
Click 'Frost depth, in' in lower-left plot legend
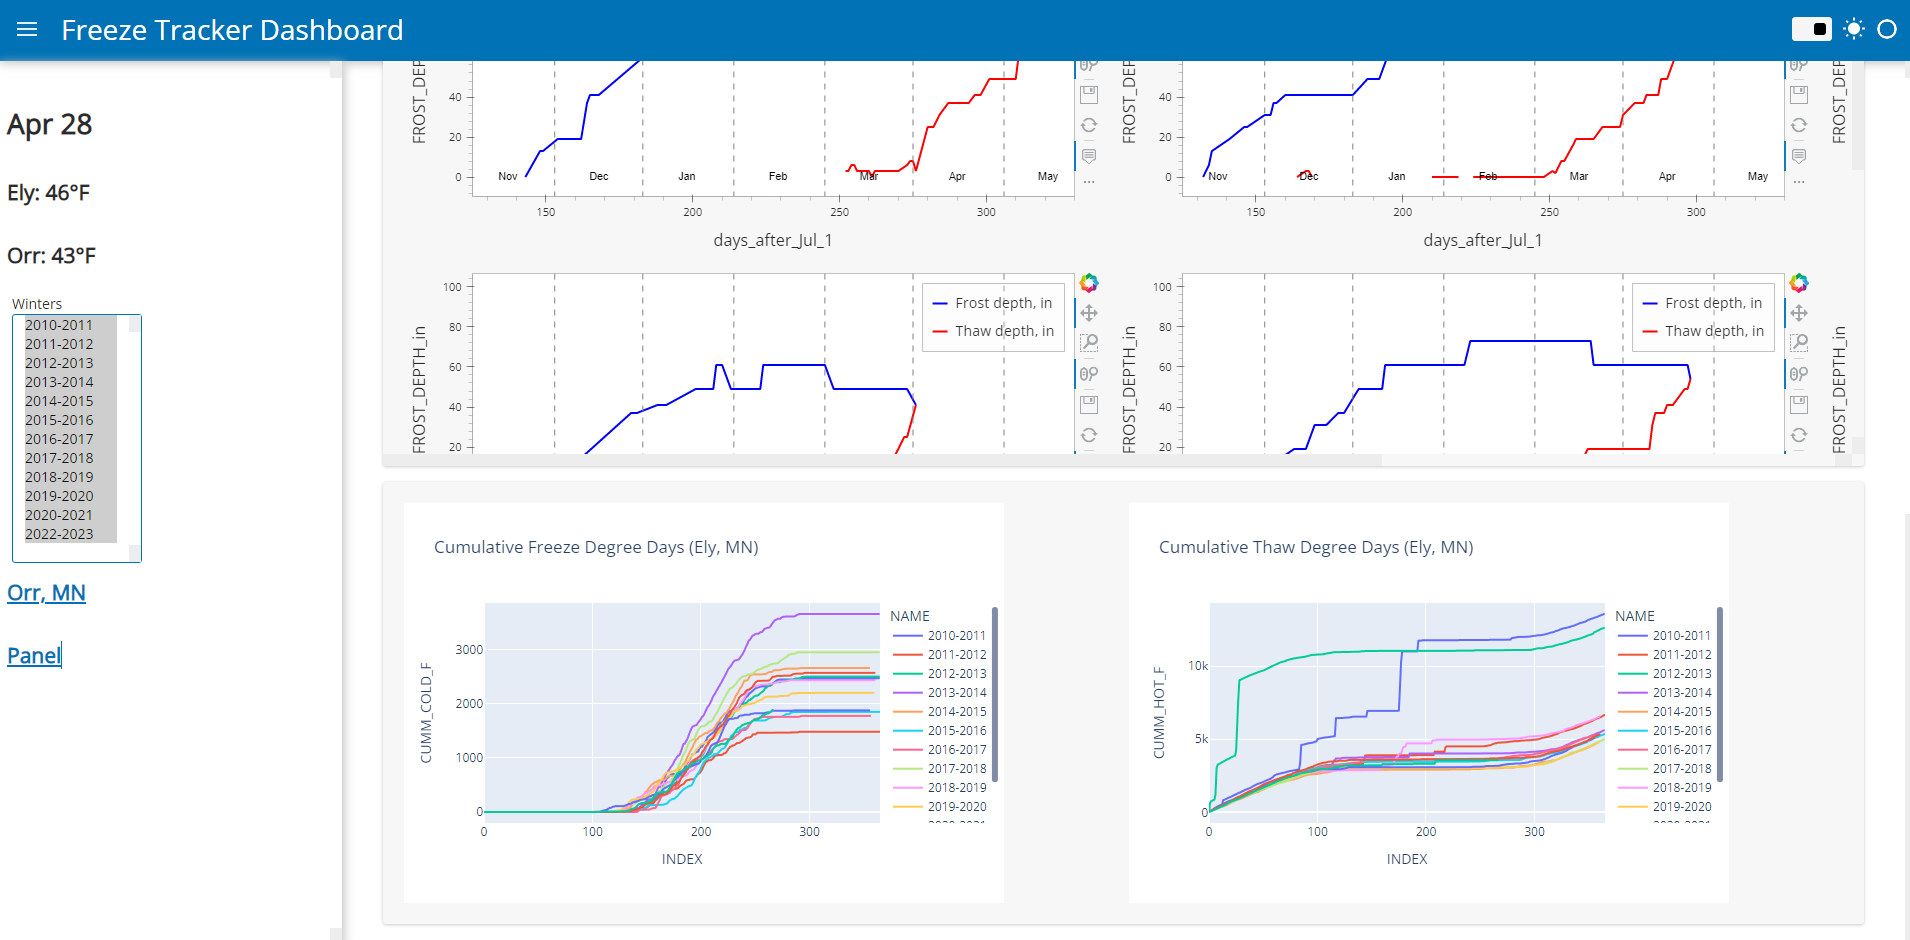coord(992,303)
